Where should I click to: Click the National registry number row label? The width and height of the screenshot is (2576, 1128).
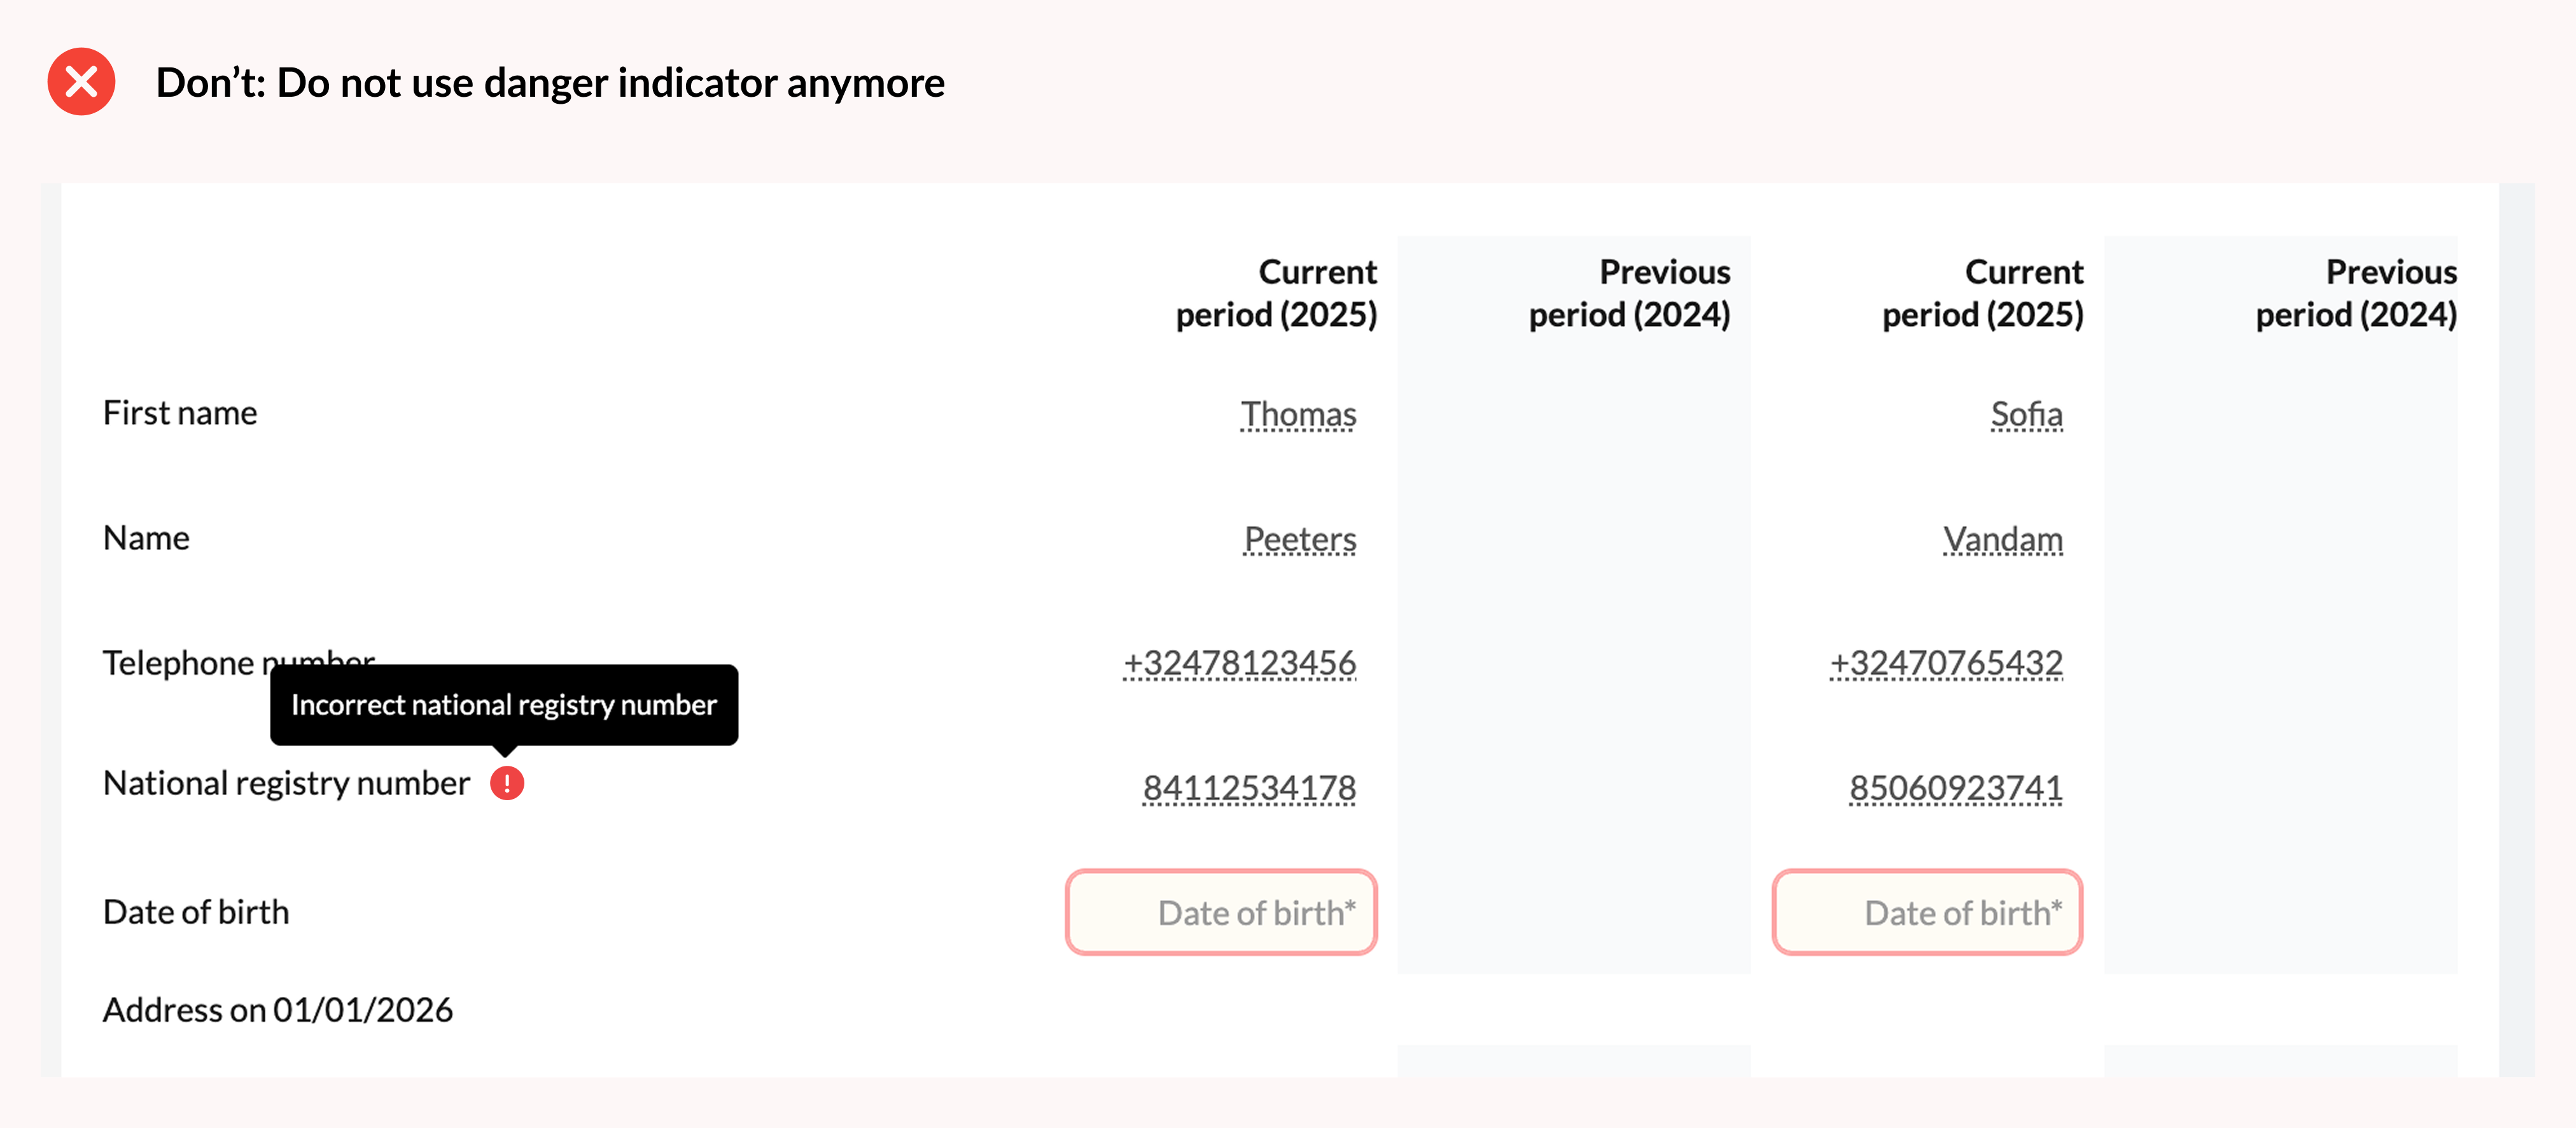[286, 783]
